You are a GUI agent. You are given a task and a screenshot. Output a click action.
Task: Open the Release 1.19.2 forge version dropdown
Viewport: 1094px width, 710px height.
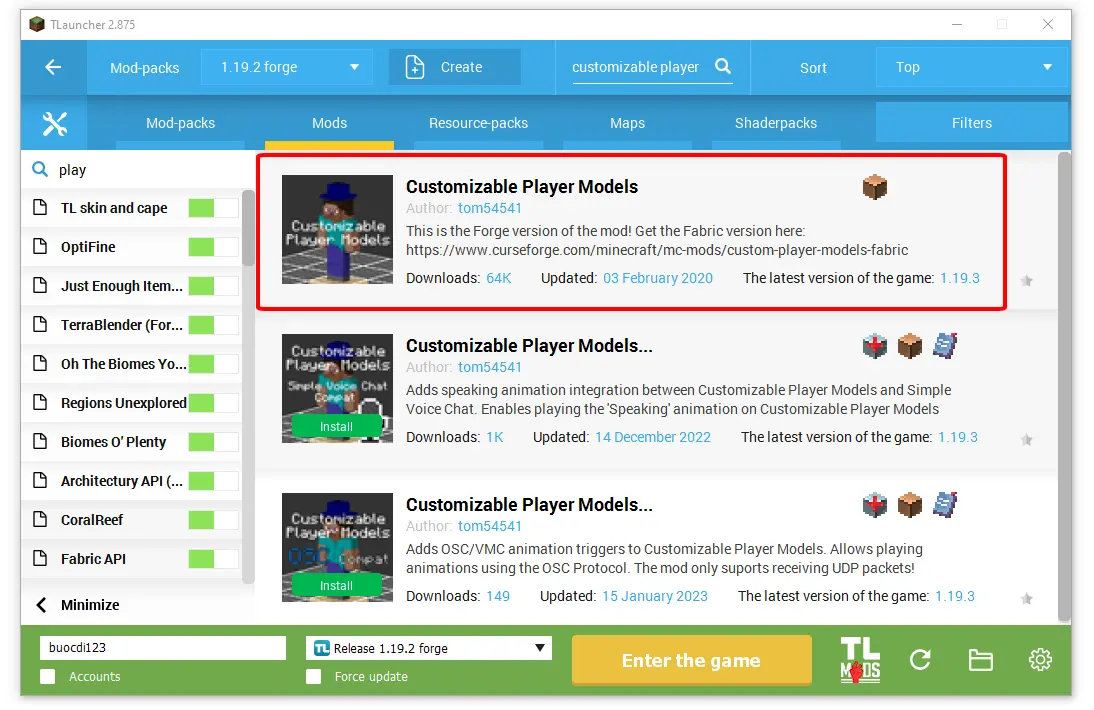click(429, 648)
